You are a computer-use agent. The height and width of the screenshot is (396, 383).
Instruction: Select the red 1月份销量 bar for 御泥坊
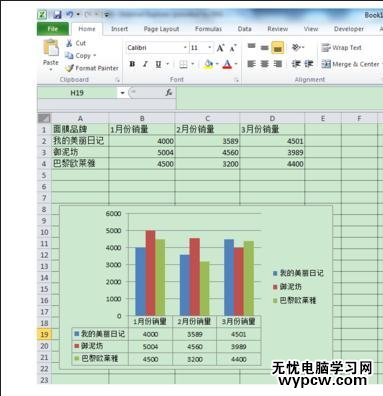click(150, 273)
